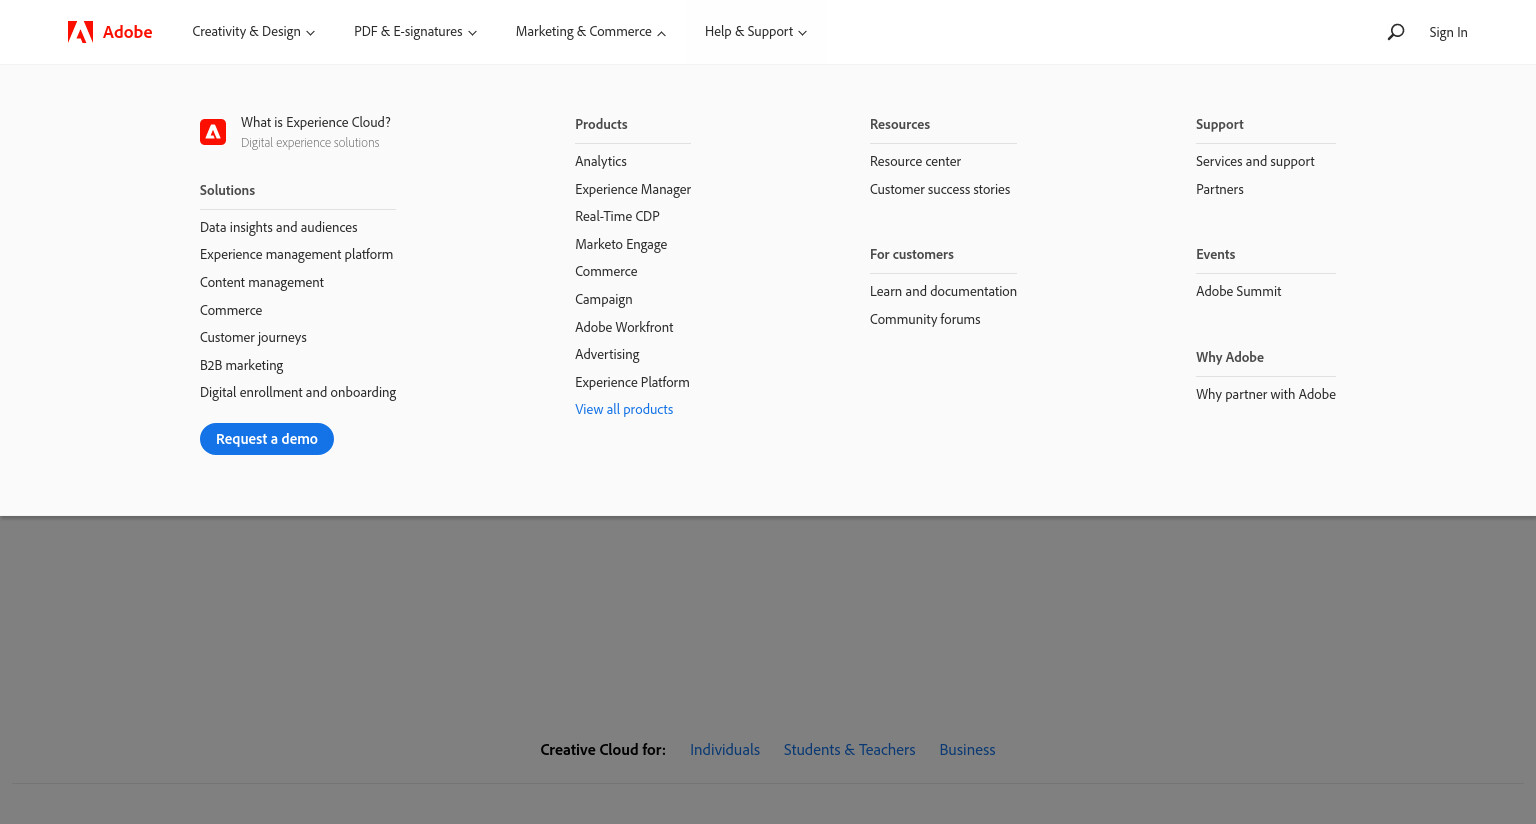Click the Adobe logo icon in header
This screenshot has width=1536, height=824.
(81, 32)
